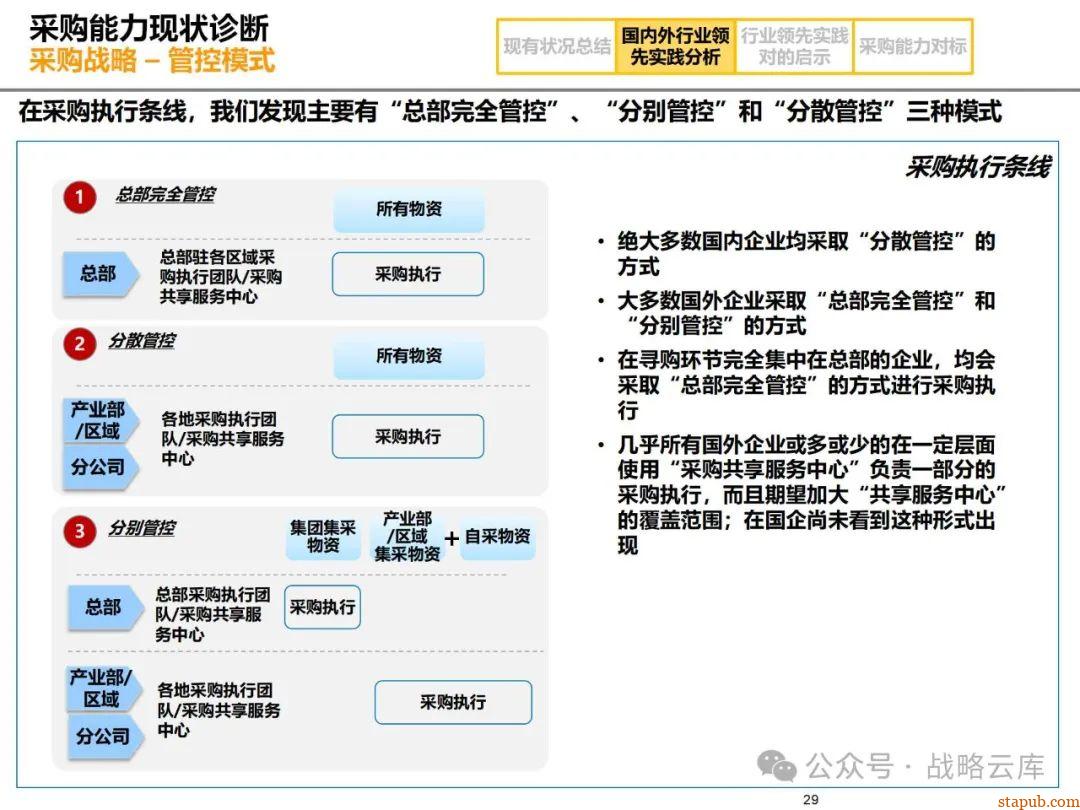1080x810 pixels.
Task: Click the slide title 采购能力现状诊断
Action: 149,29
